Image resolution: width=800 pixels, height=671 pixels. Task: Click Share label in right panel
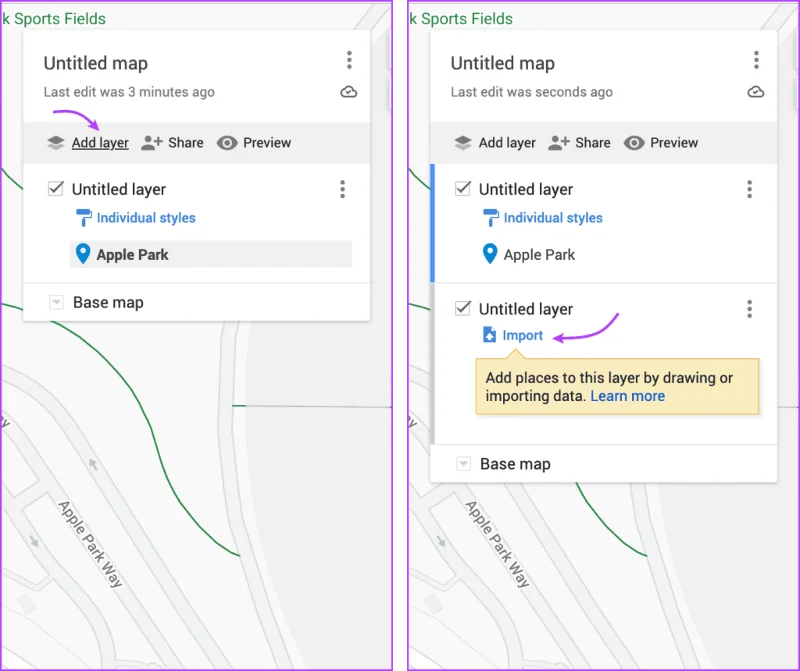tap(593, 143)
